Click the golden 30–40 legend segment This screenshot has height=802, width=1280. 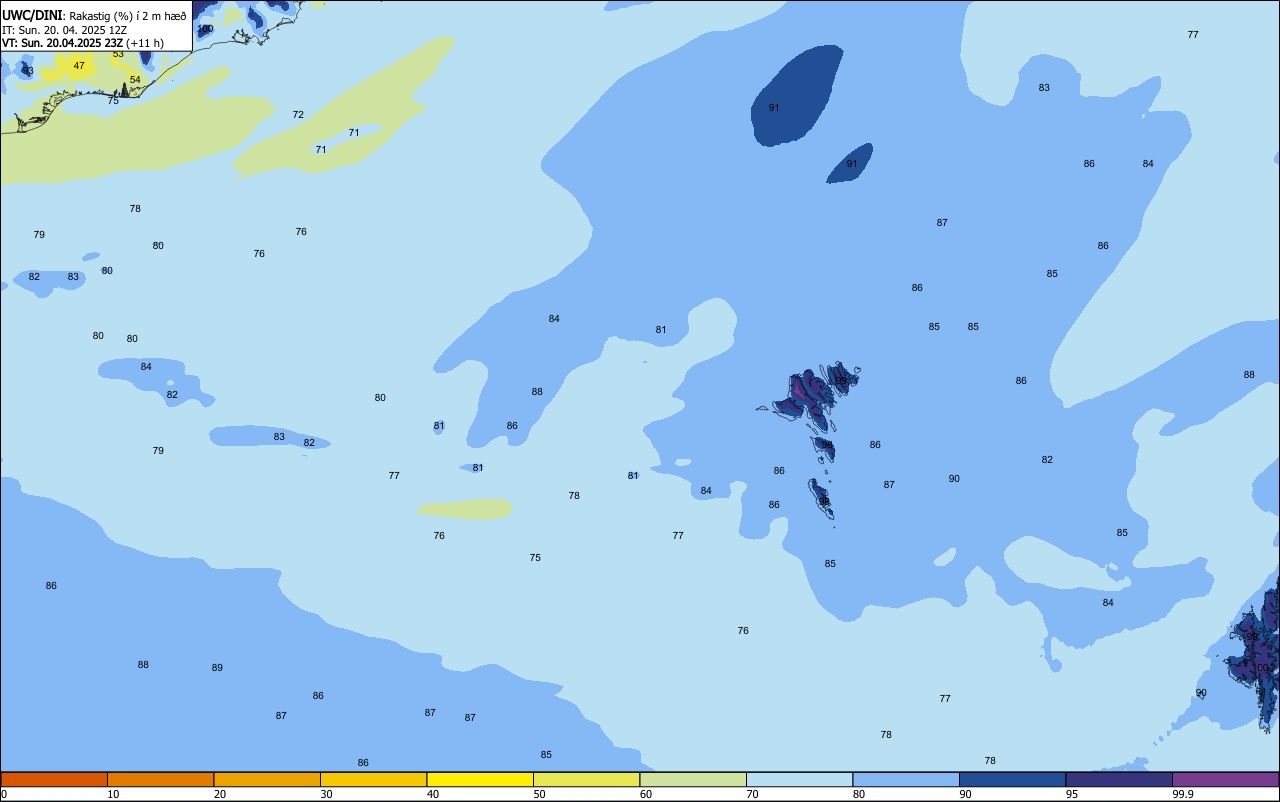point(373,779)
